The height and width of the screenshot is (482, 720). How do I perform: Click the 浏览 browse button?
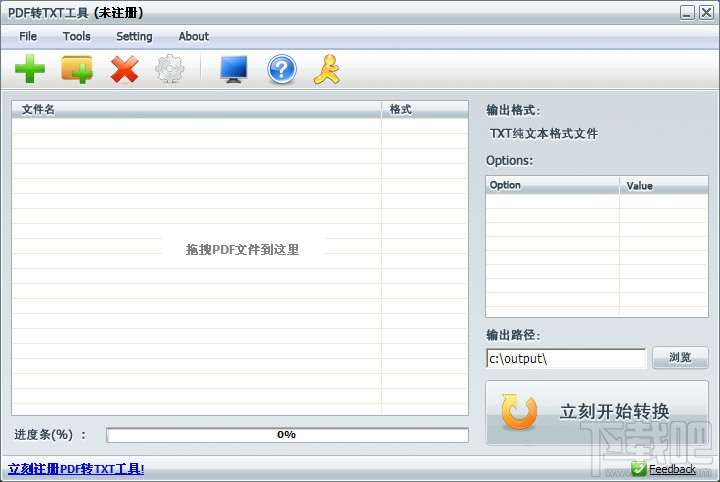(x=680, y=357)
